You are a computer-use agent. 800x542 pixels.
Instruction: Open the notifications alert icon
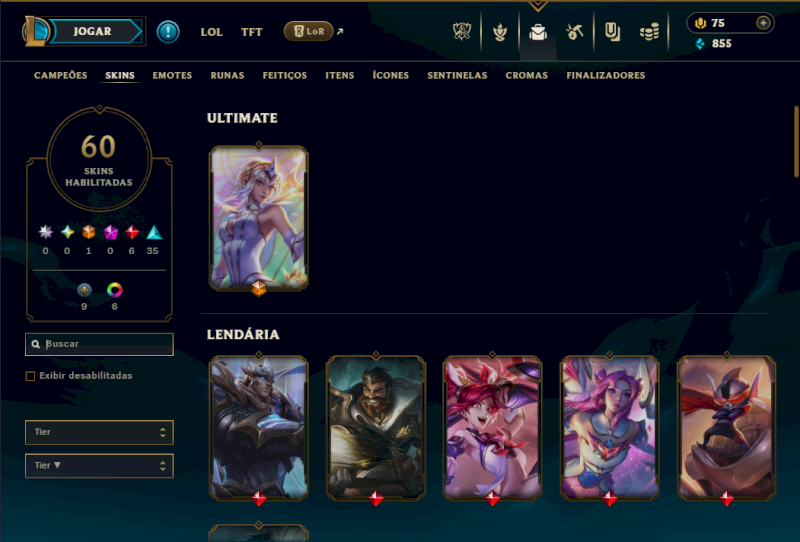click(x=168, y=32)
